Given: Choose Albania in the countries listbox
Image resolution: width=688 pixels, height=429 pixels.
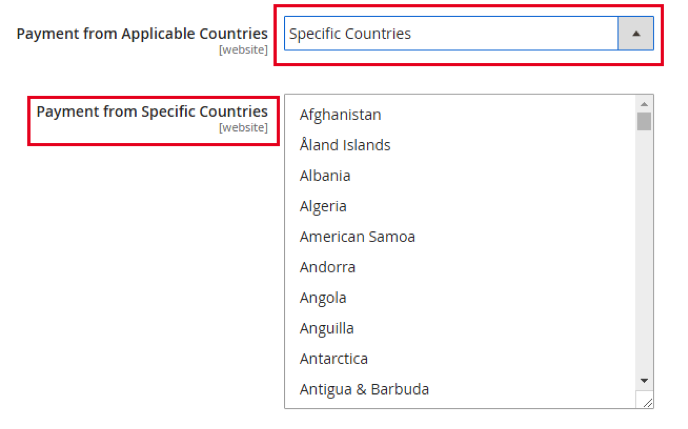Looking at the screenshot, I should (325, 176).
